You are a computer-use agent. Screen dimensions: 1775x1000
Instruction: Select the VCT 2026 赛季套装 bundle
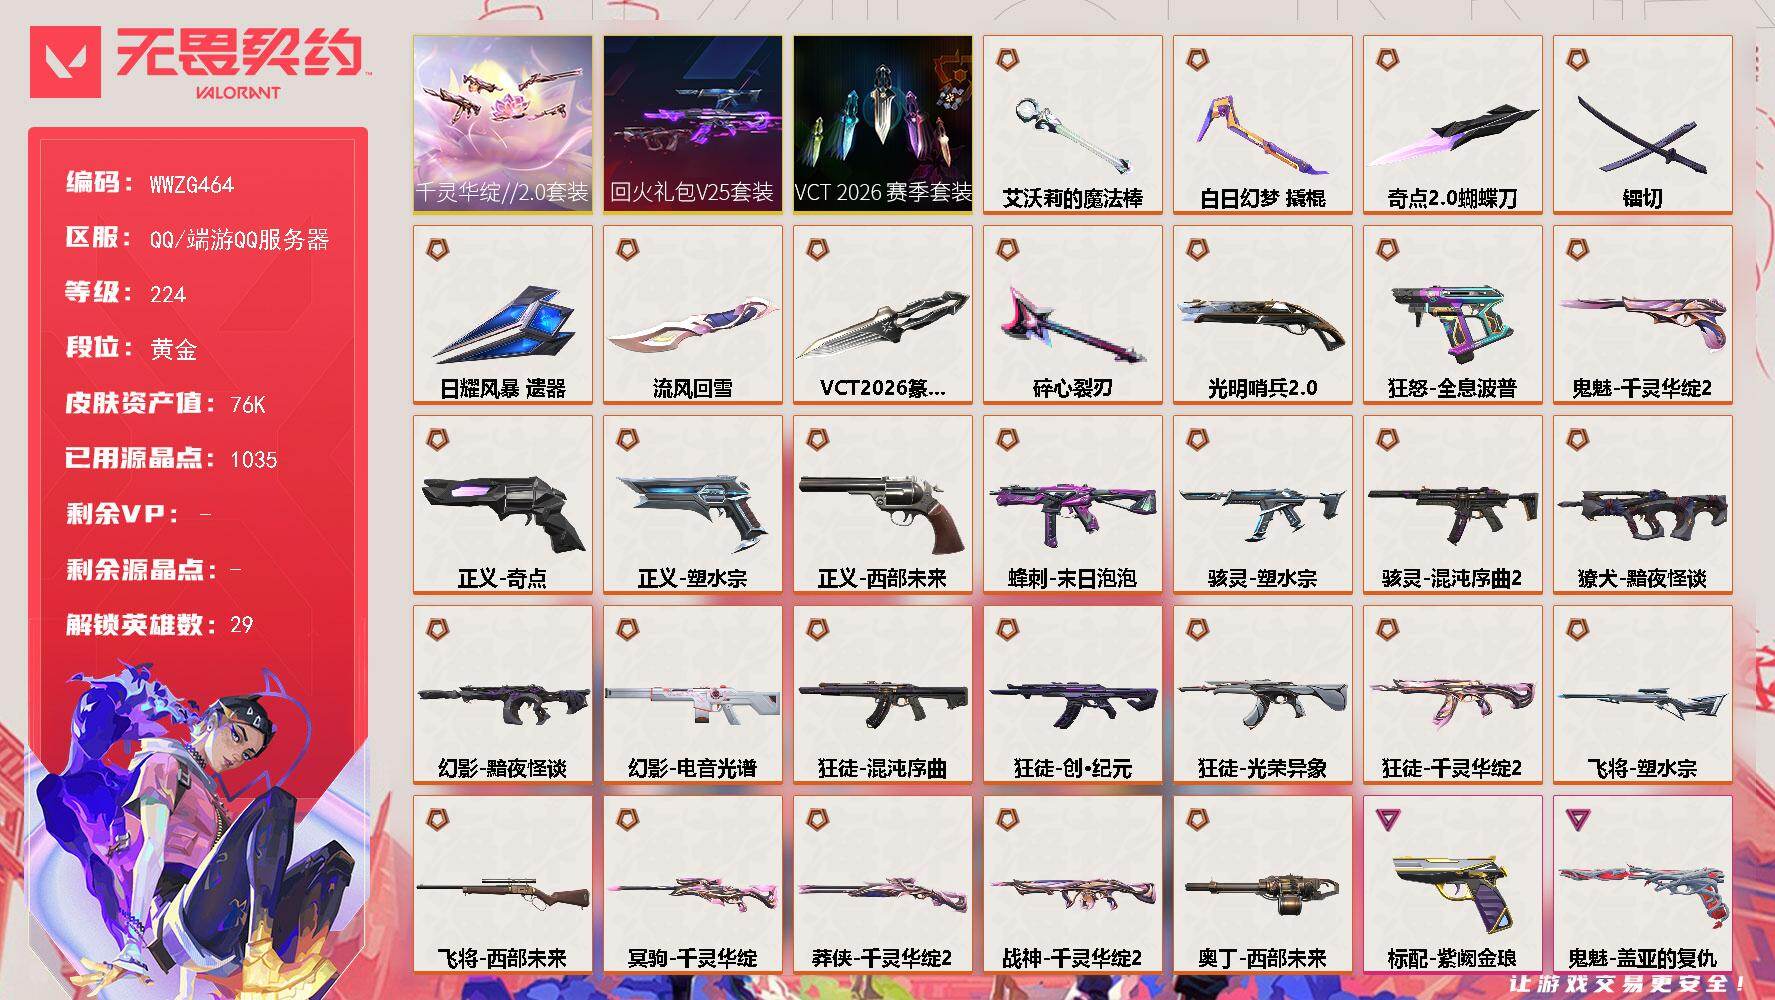point(882,124)
